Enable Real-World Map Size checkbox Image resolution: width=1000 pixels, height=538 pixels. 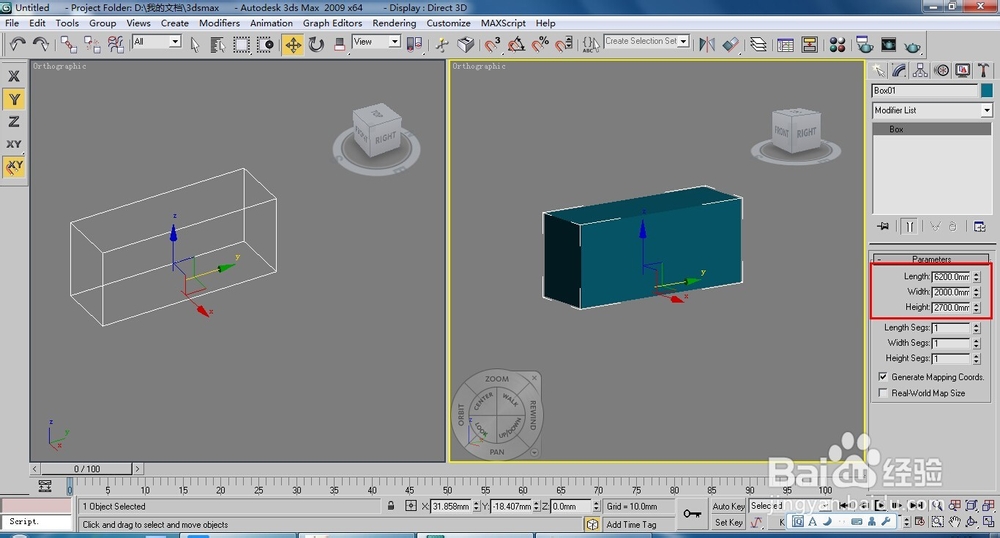click(x=883, y=393)
